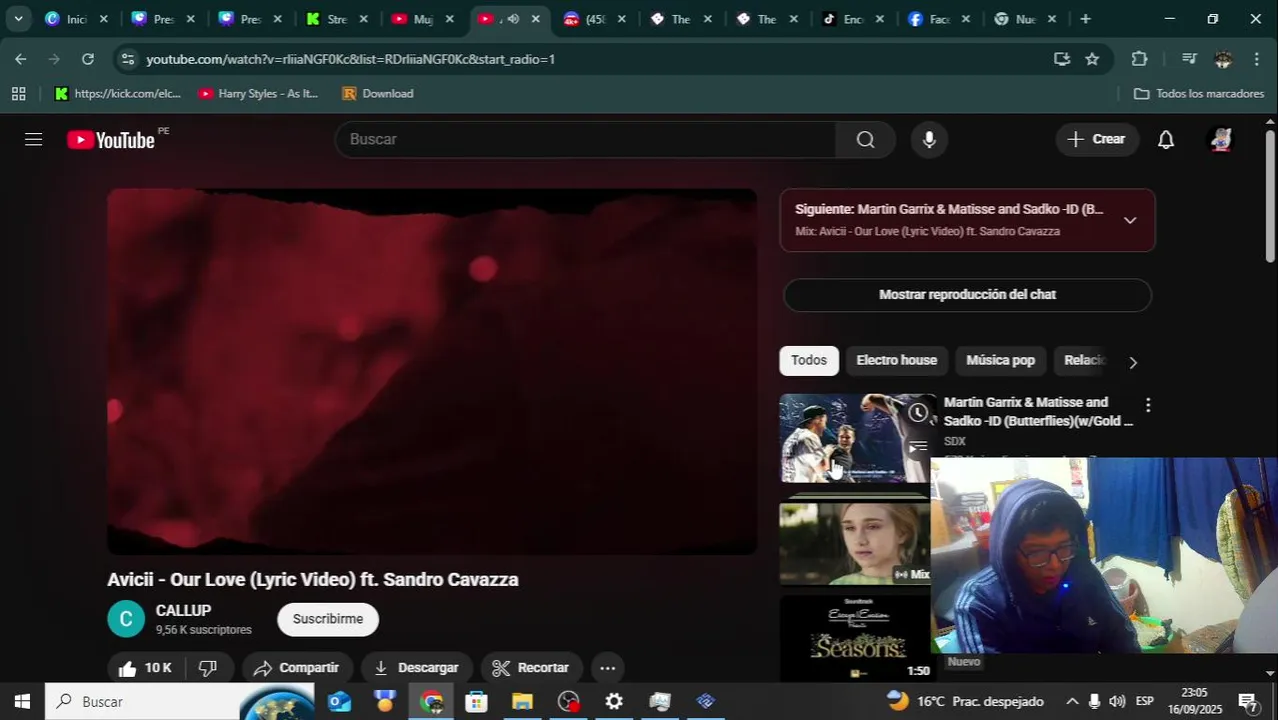This screenshot has height=720, width=1278.
Task: Open options menu for Martin Garrix video
Action: [x=1148, y=405]
